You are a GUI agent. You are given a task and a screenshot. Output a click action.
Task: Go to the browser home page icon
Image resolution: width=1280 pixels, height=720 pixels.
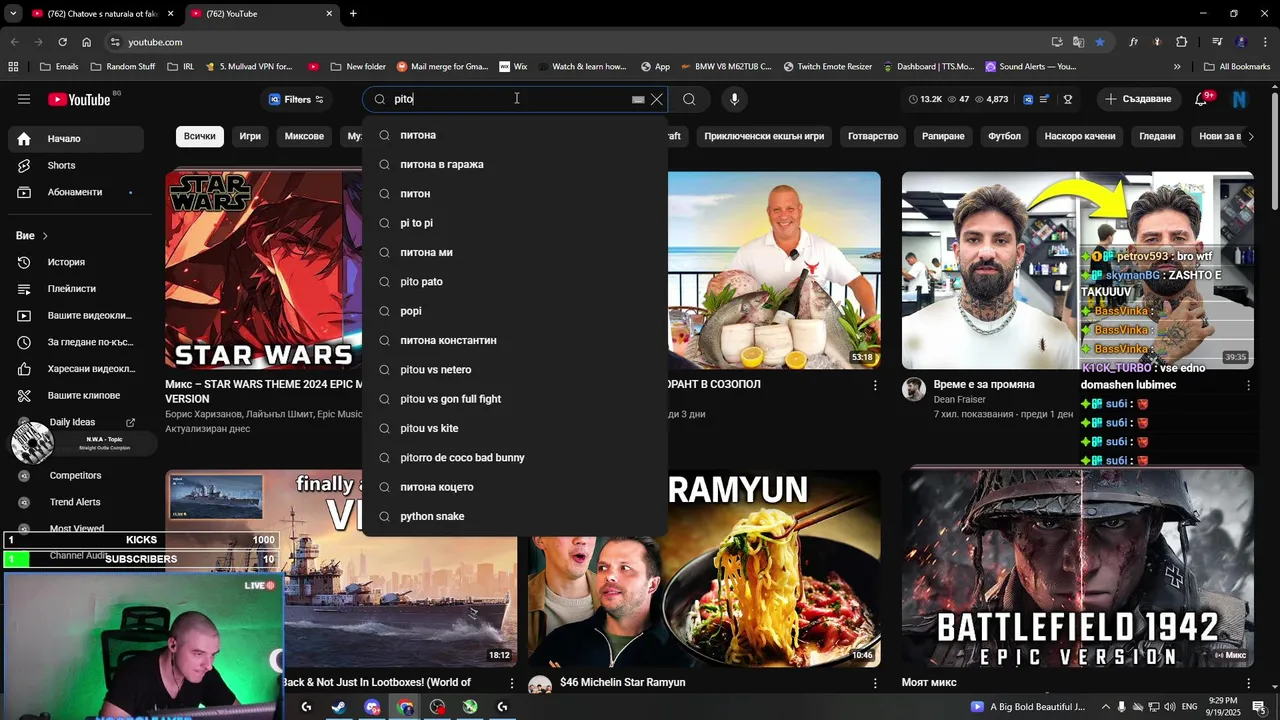point(87,42)
